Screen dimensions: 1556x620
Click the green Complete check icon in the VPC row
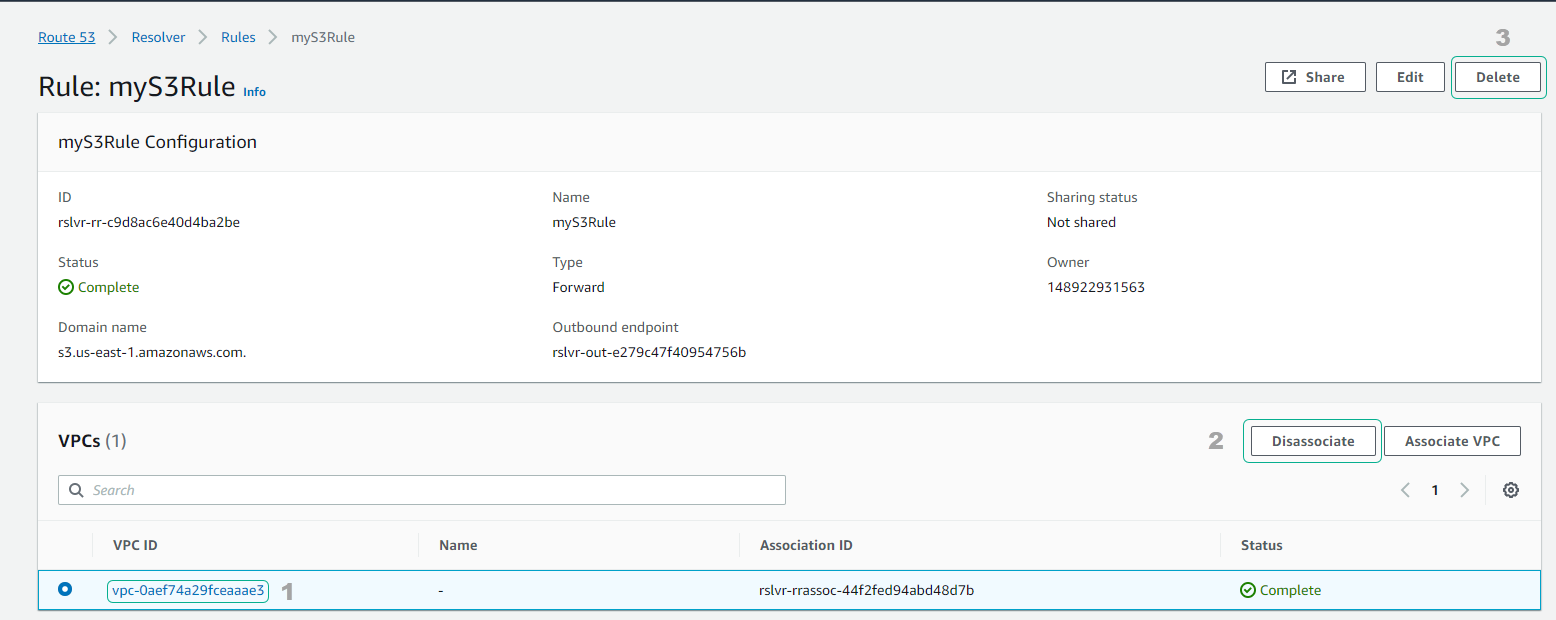coord(1247,590)
